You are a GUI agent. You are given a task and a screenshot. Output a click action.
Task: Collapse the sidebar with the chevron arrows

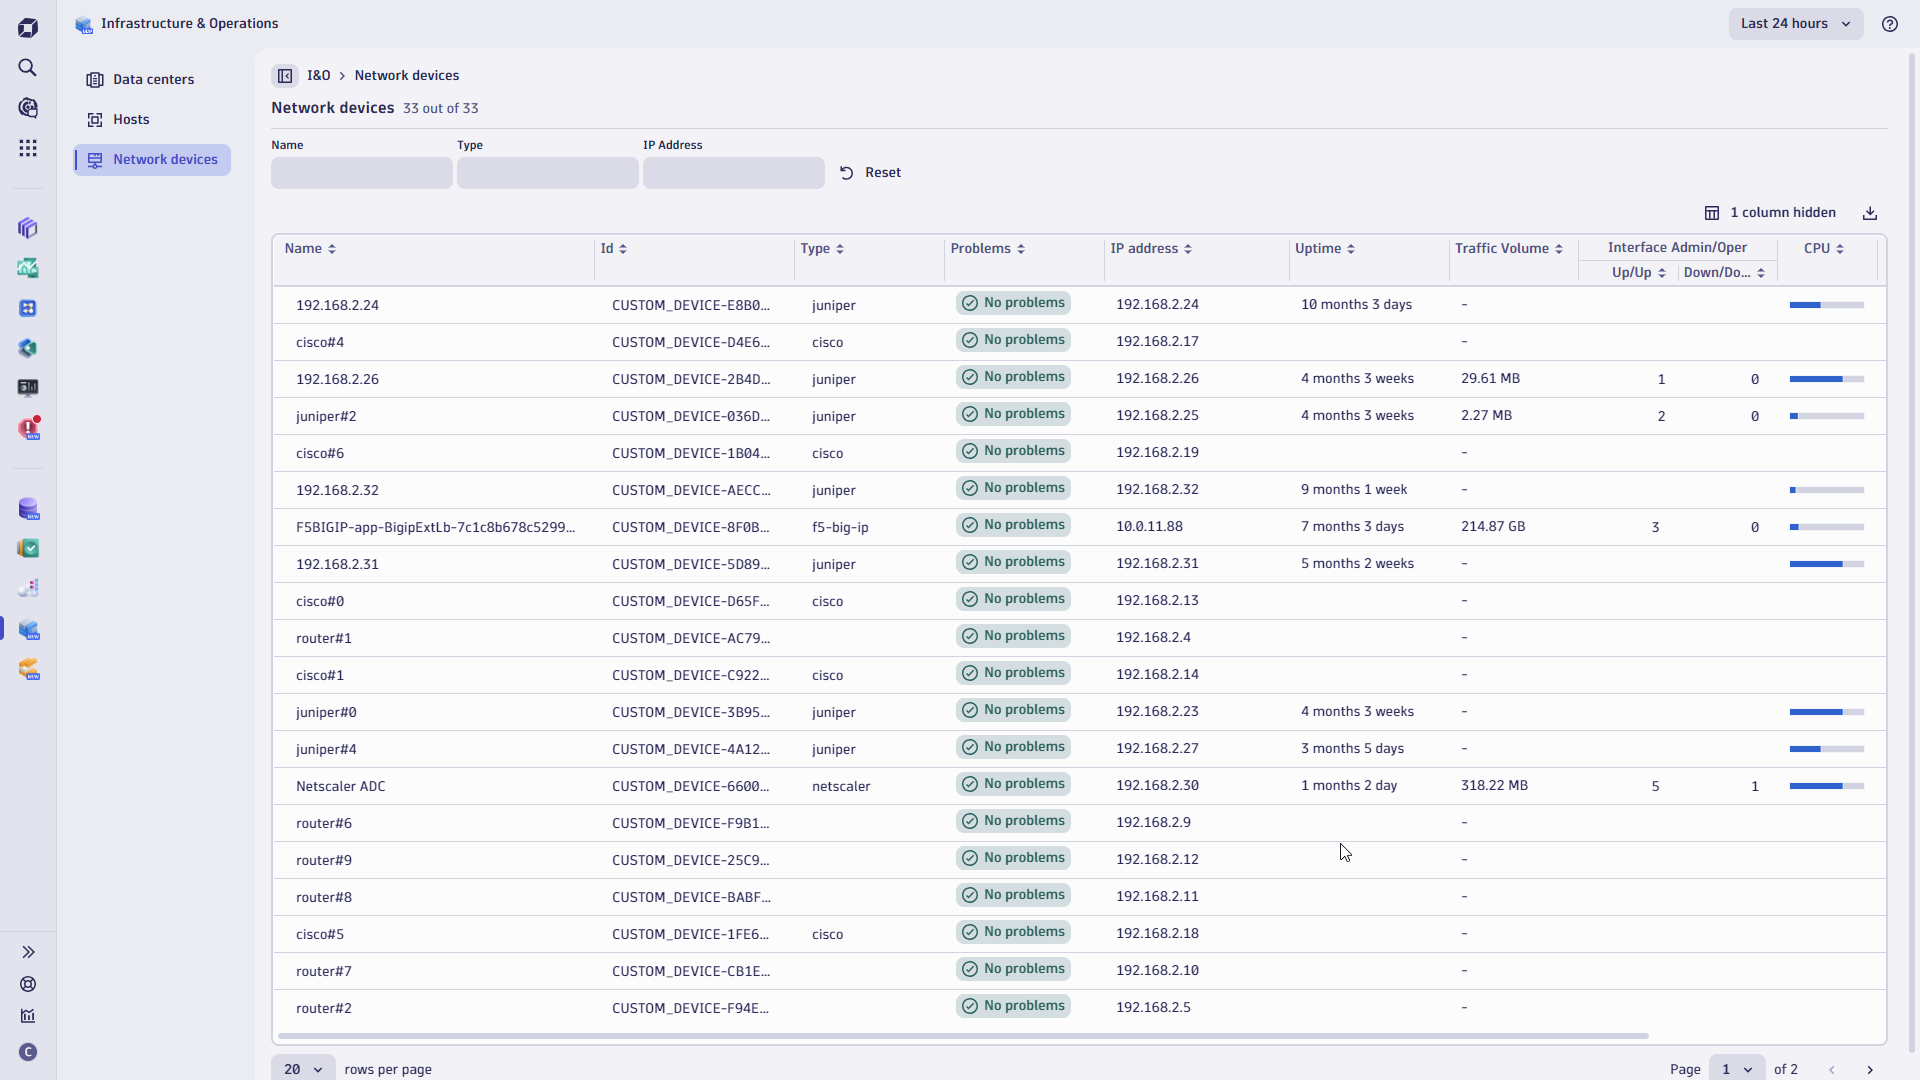point(28,951)
